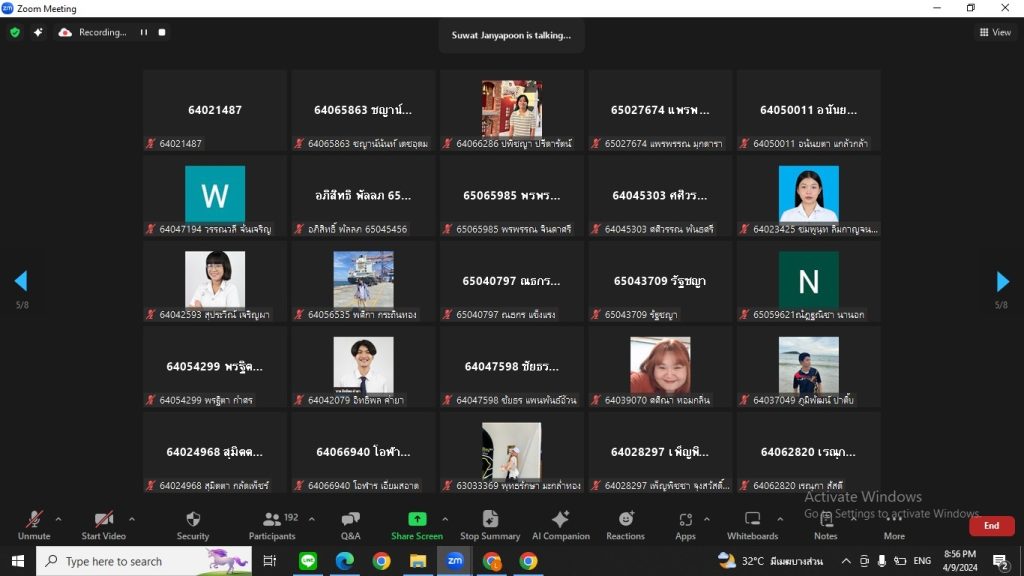Click the red End meeting button
The image size is (1024, 576).
coord(991,526)
